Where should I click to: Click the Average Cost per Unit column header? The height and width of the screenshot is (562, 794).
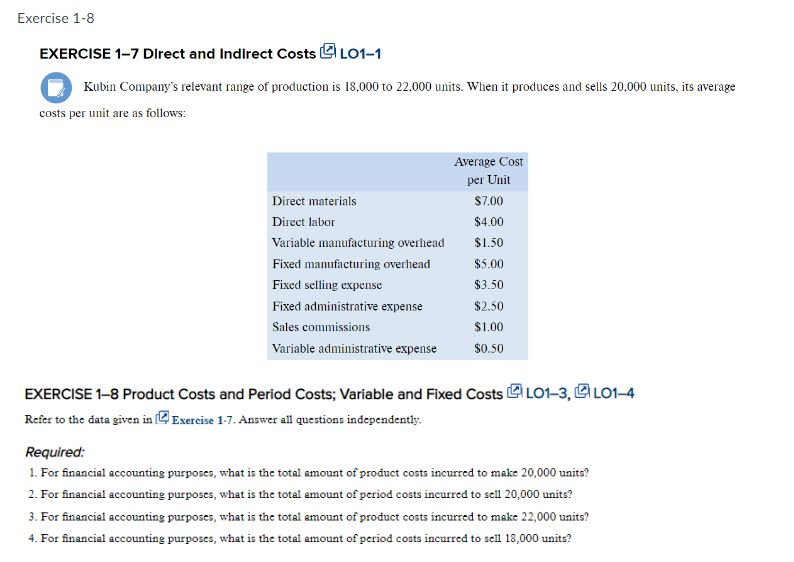point(488,171)
